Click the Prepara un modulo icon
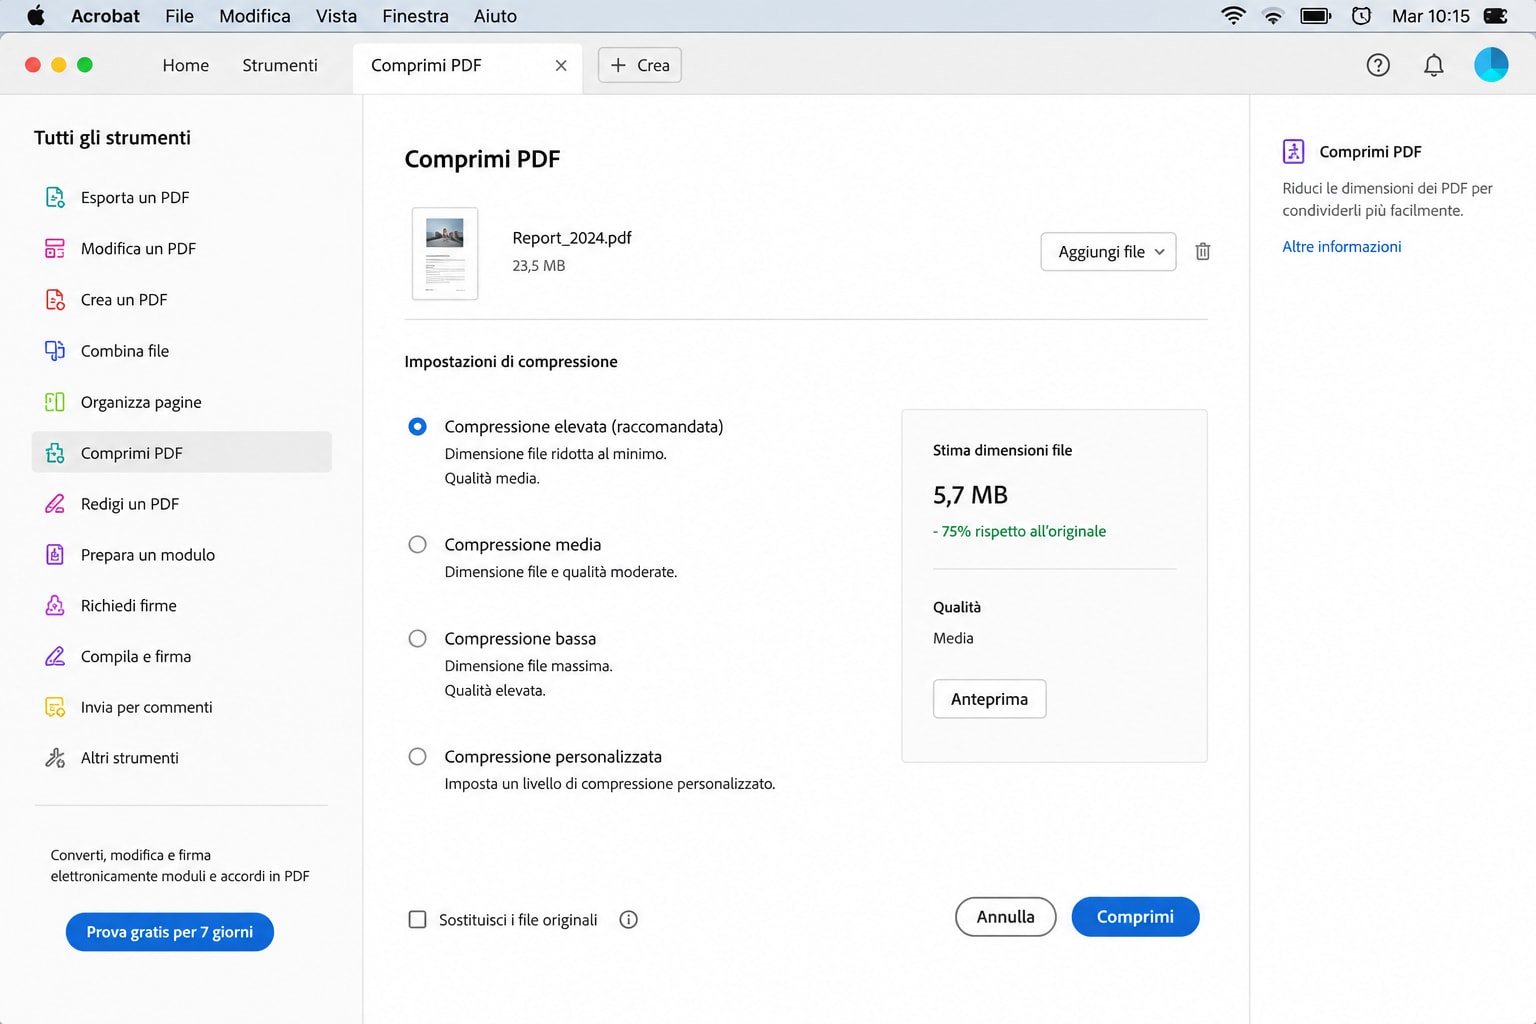Image resolution: width=1536 pixels, height=1024 pixels. 55,555
